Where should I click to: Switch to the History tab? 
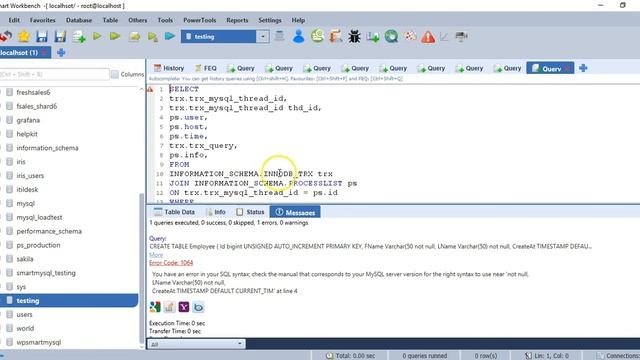click(x=169, y=68)
